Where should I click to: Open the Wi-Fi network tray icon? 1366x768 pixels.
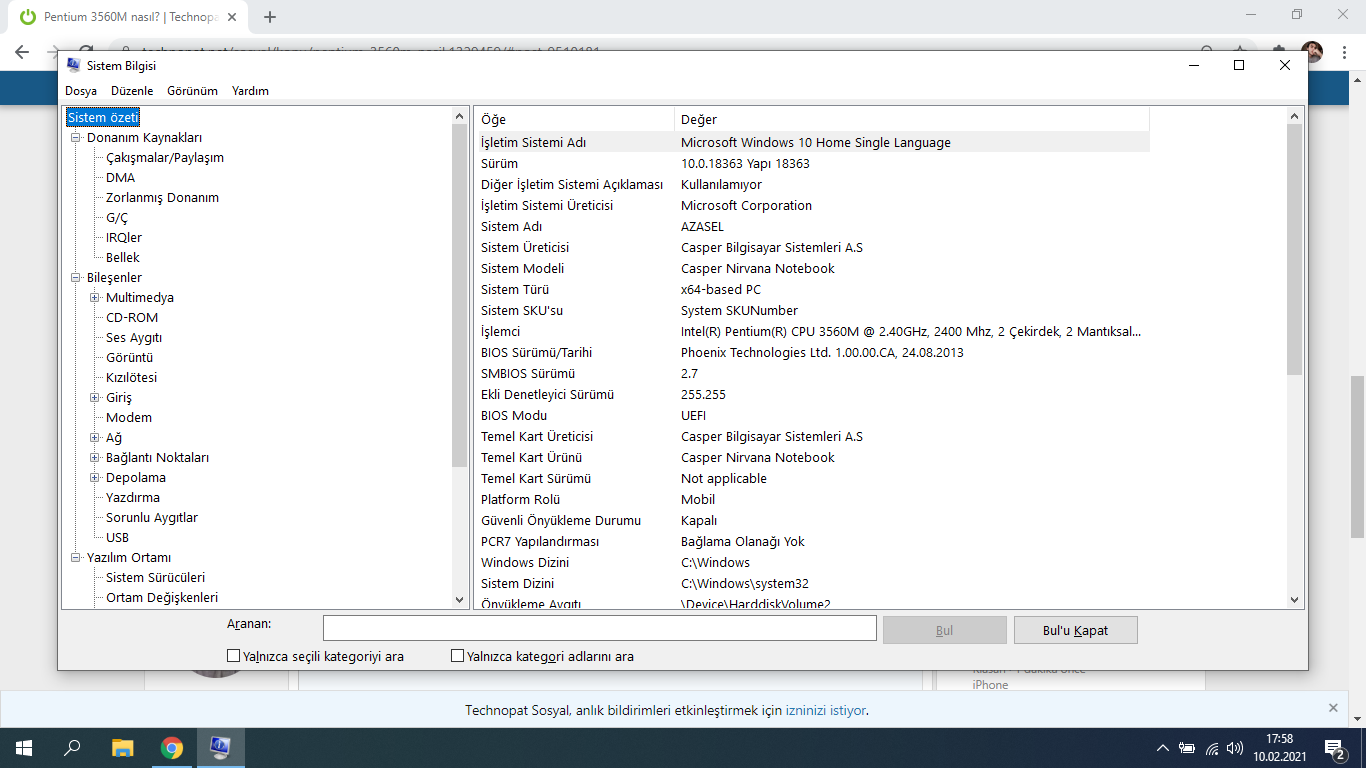pos(1212,748)
